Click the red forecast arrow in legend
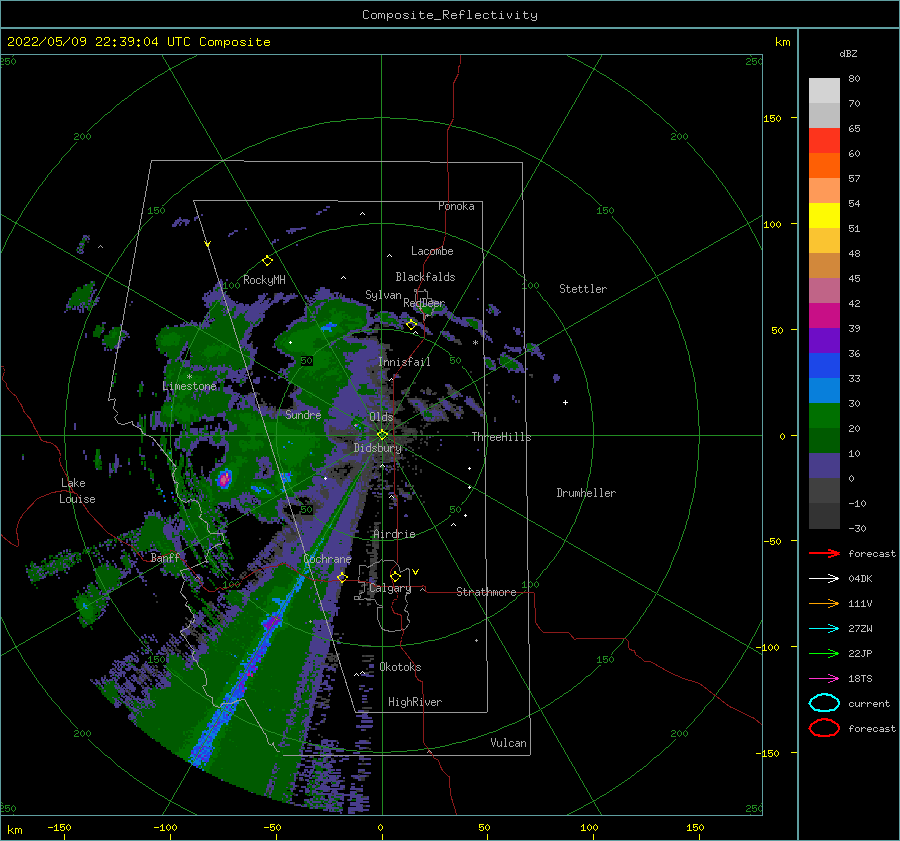 tap(824, 553)
